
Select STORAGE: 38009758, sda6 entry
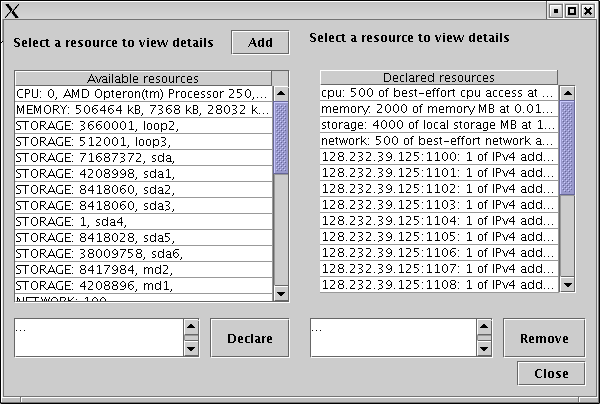pos(143,253)
